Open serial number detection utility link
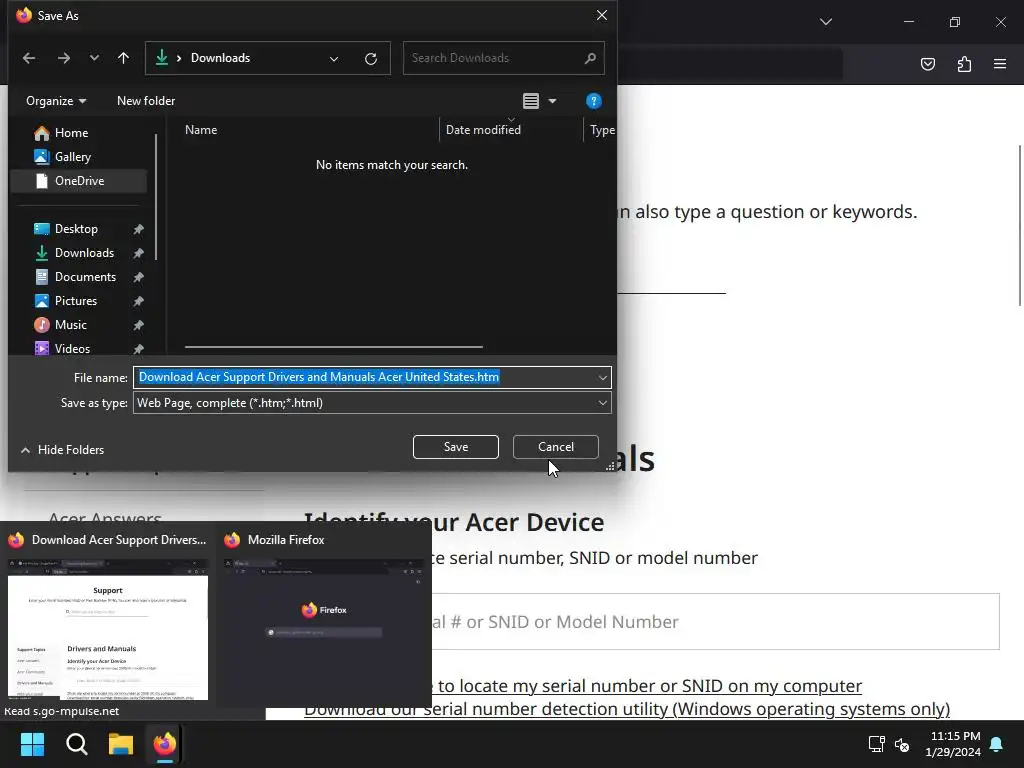 (x=627, y=709)
